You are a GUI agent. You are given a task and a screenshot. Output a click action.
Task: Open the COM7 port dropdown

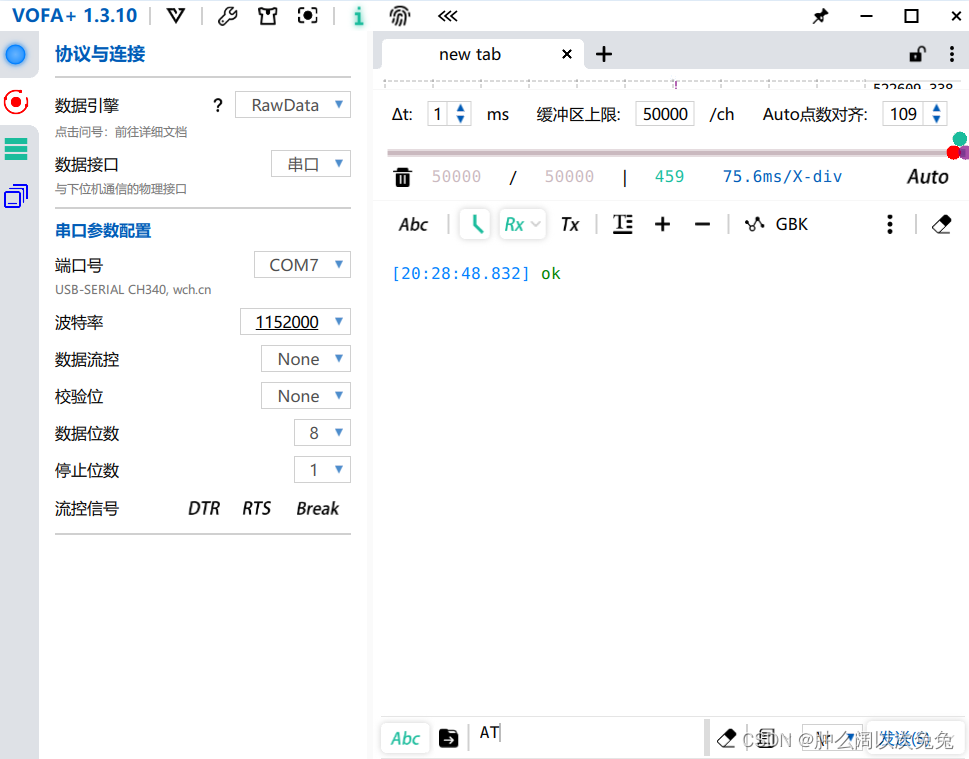click(x=302, y=265)
